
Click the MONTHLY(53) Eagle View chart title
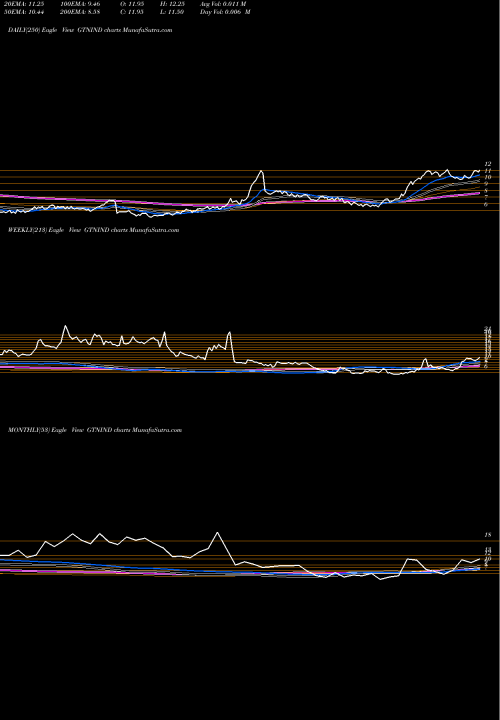point(95,430)
